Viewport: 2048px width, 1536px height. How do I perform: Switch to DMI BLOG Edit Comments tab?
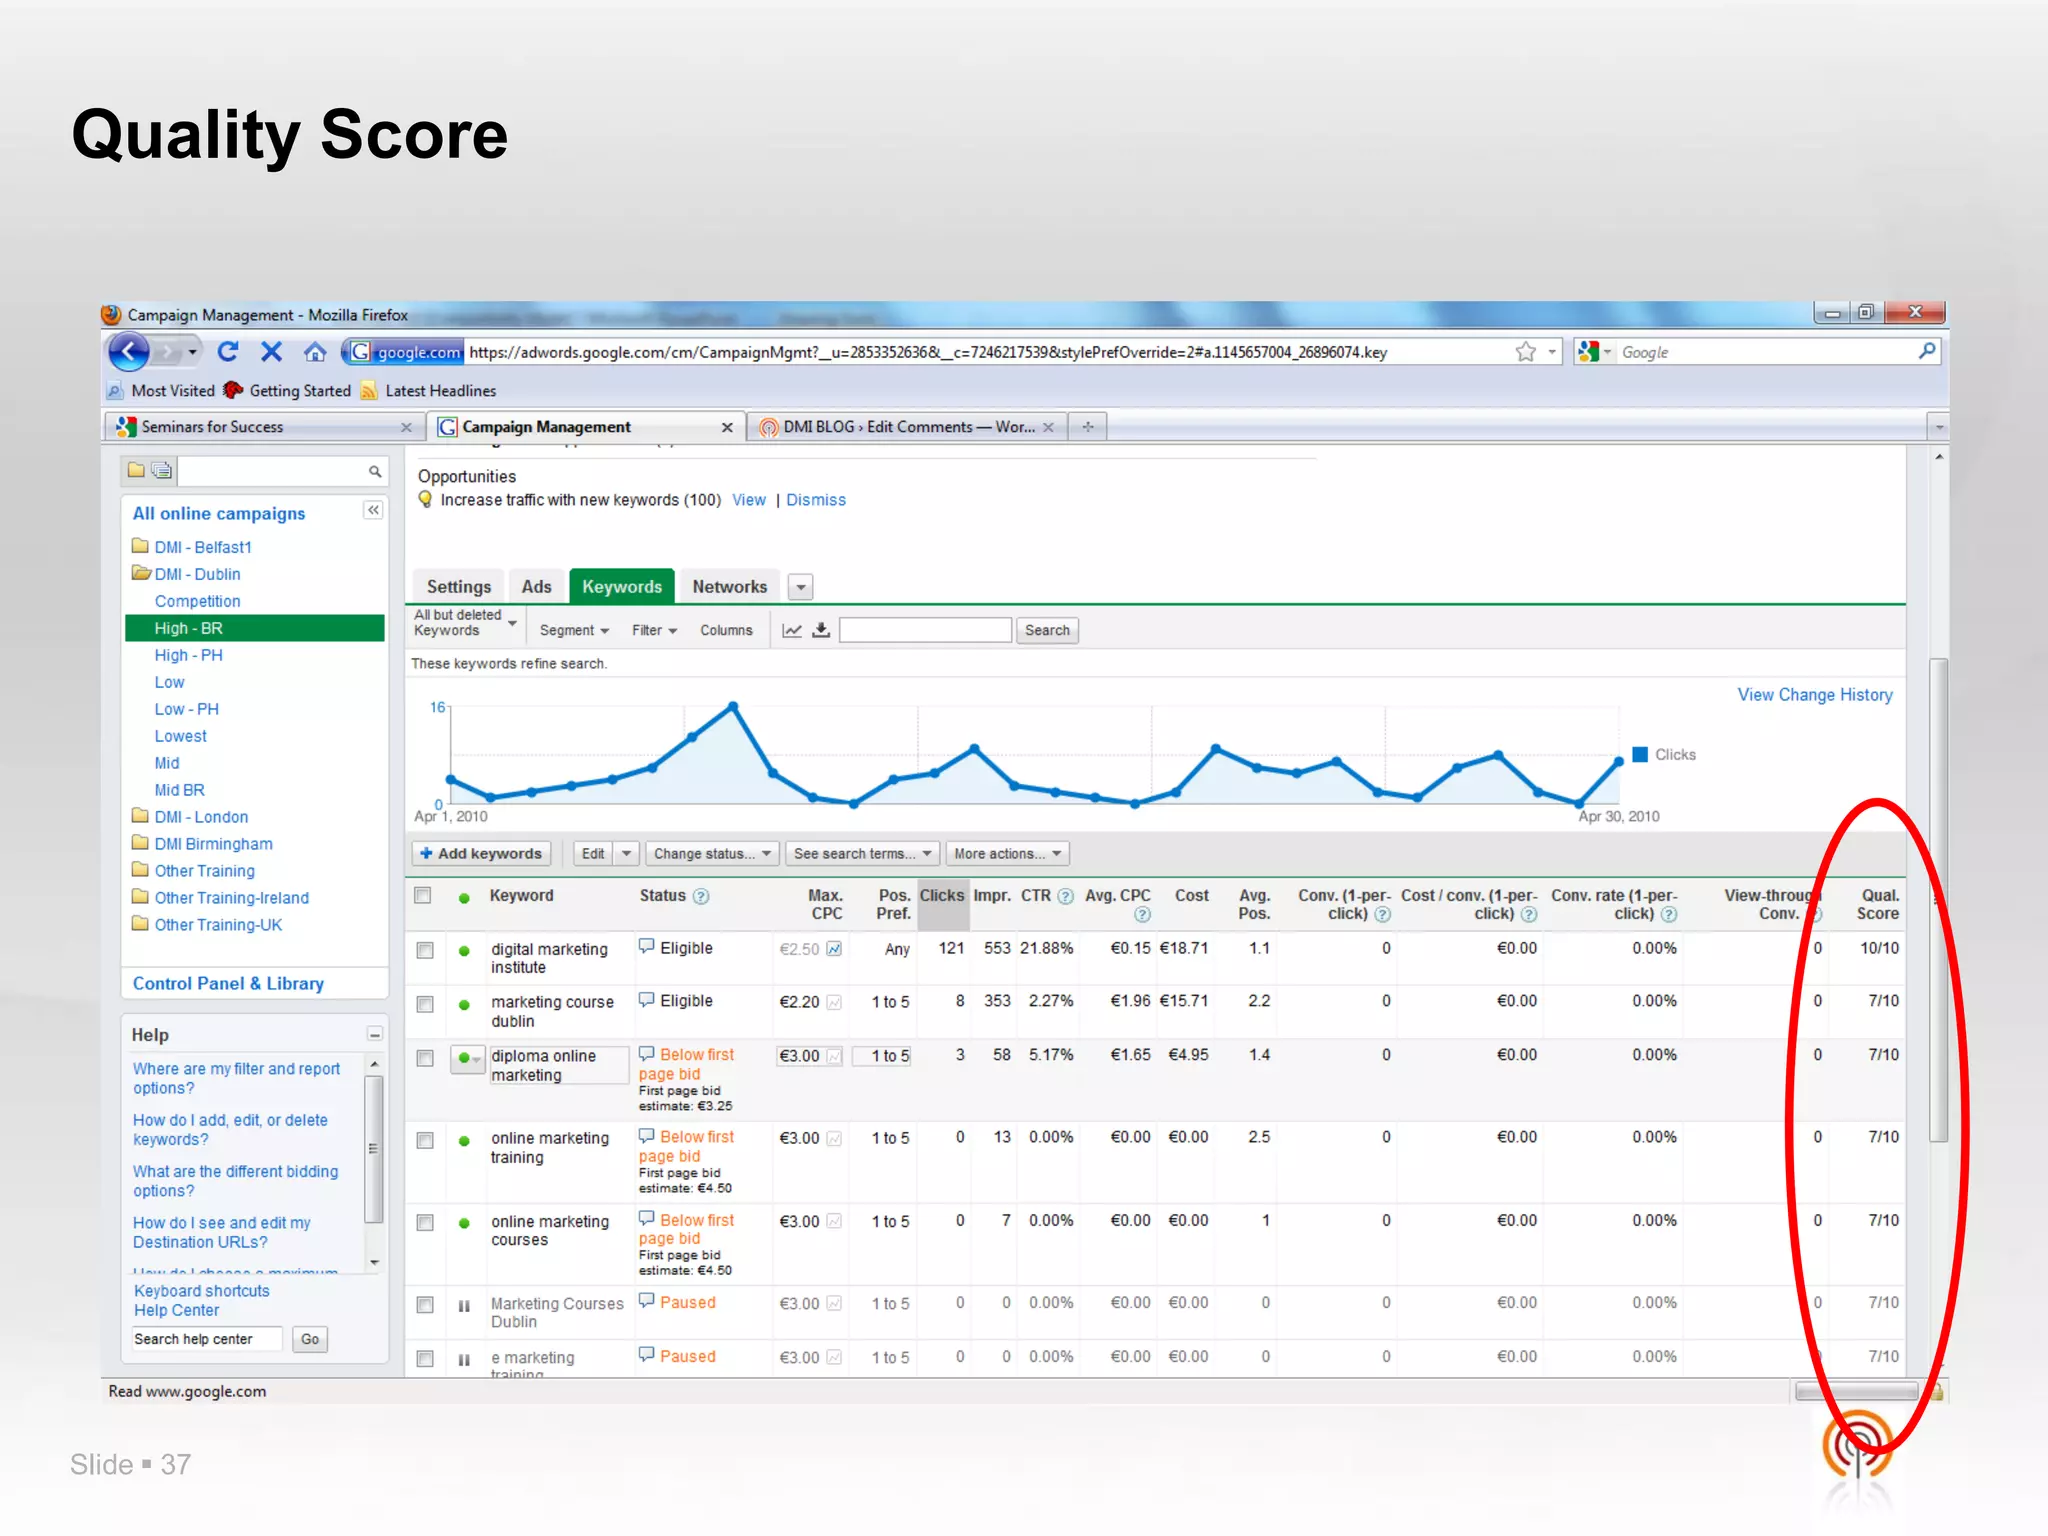tap(907, 427)
